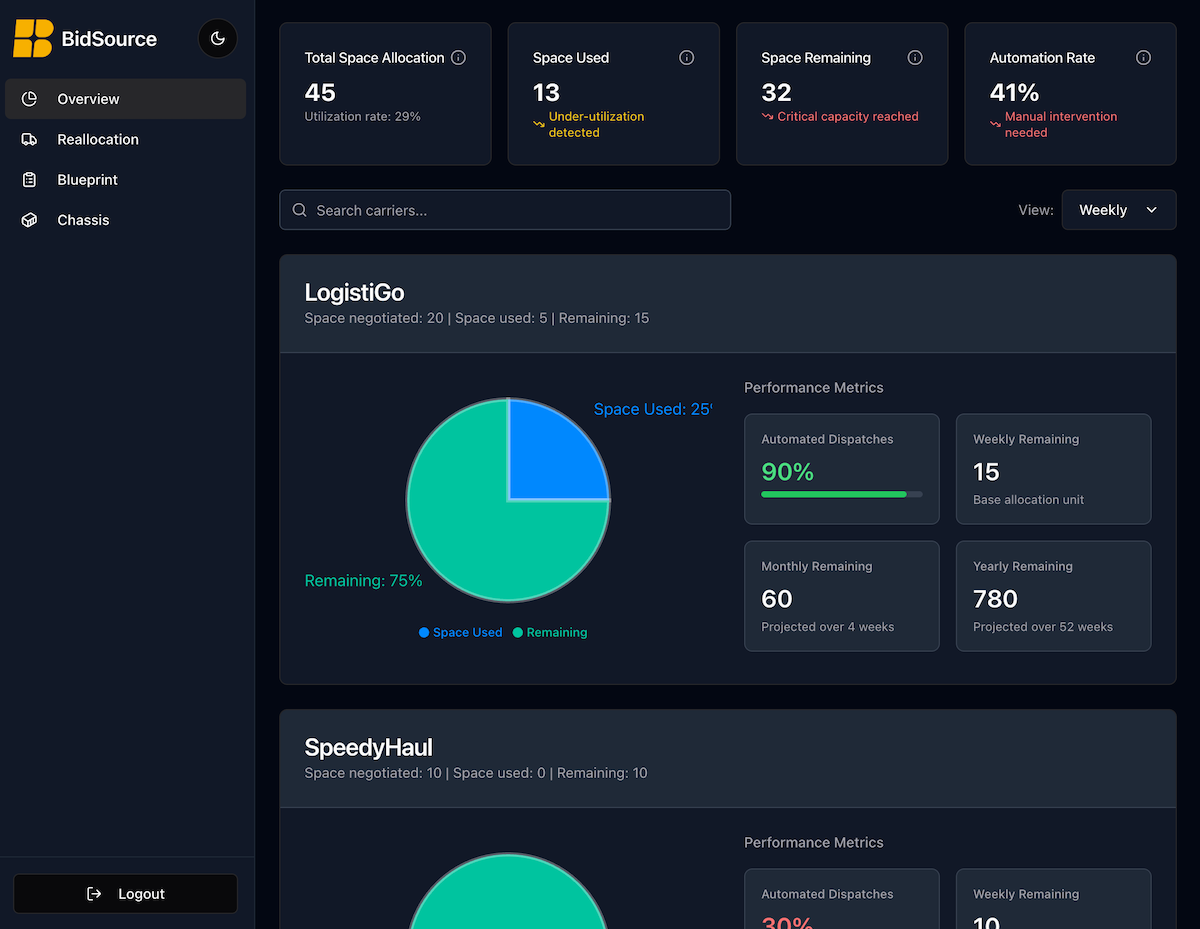Click "Space negotiated: 20" summary line

pos(477,318)
